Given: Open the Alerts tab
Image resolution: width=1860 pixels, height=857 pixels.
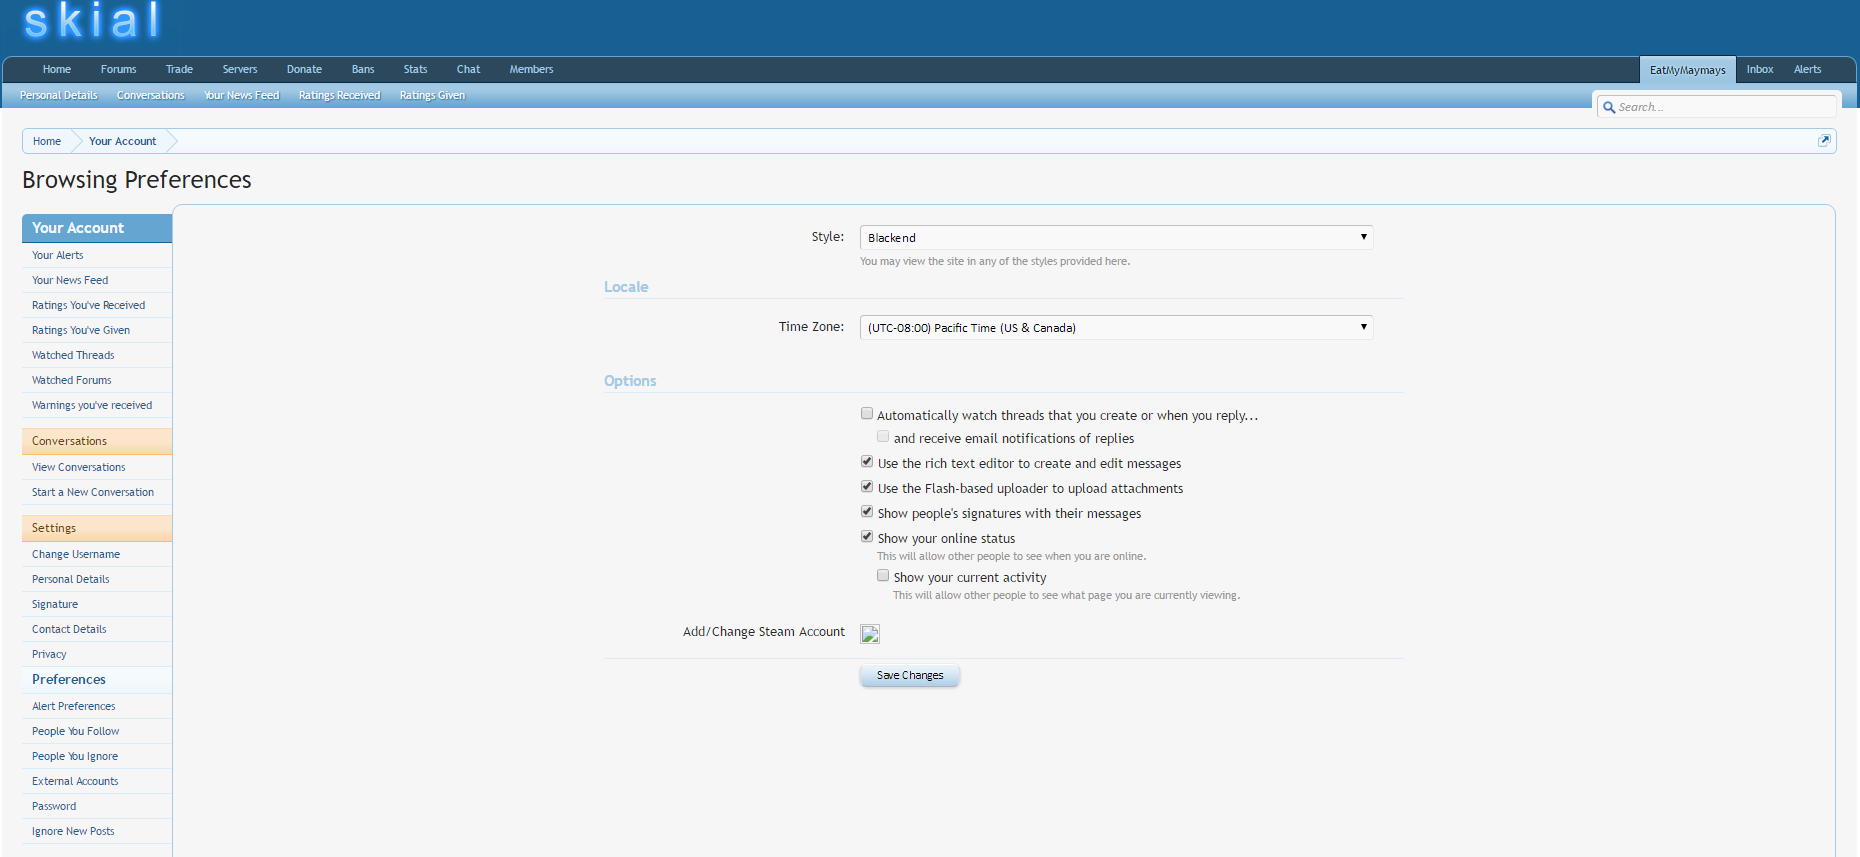Looking at the screenshot, I should point(1807,69).
